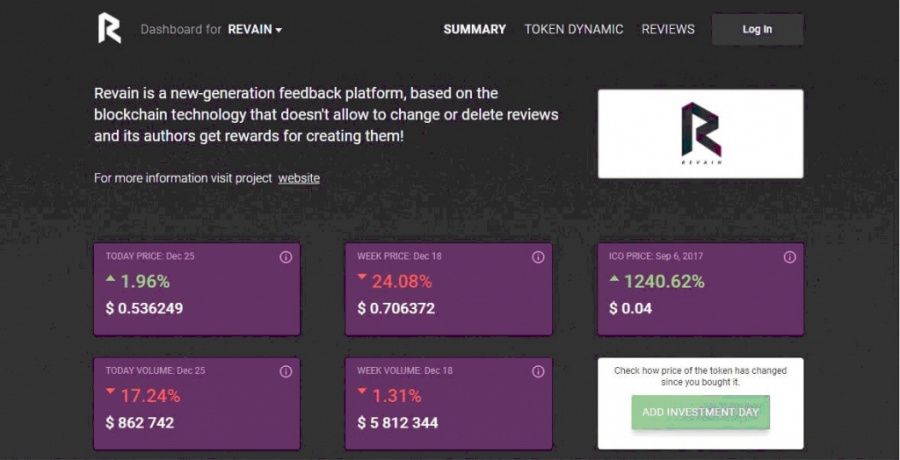Viewport: 900px width, 460px height.
Task: Select week volume $ 5 812 344
Action: point(397,423)
